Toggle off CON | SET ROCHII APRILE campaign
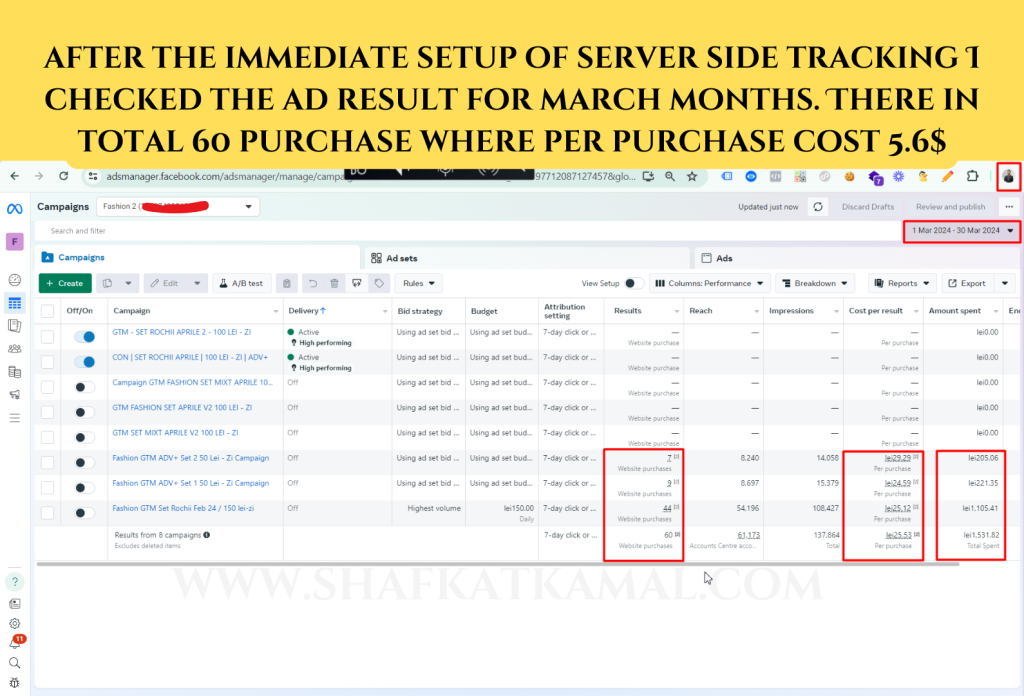Image resolution: width=1024 pixels, height=696 pixels. pos(84,362)
